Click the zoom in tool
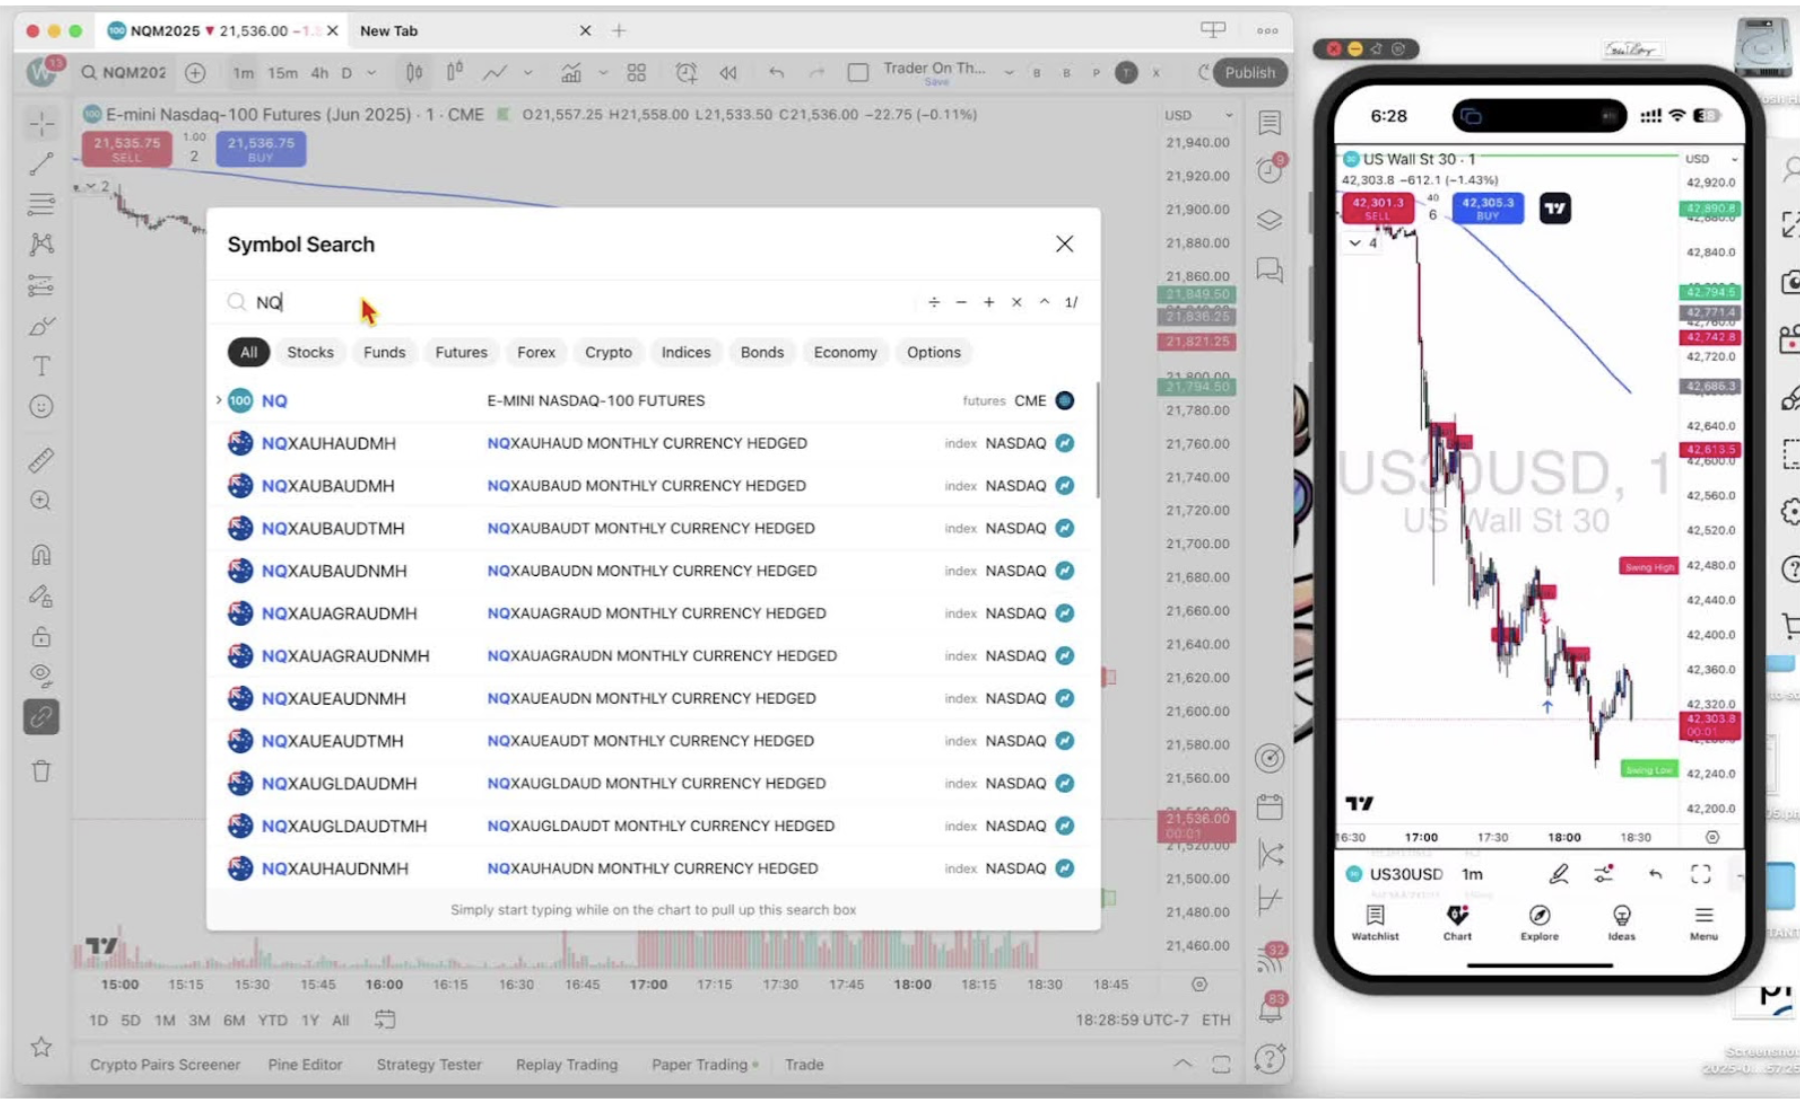This screenshot has width=1800, height=1100. pos(41,500)
